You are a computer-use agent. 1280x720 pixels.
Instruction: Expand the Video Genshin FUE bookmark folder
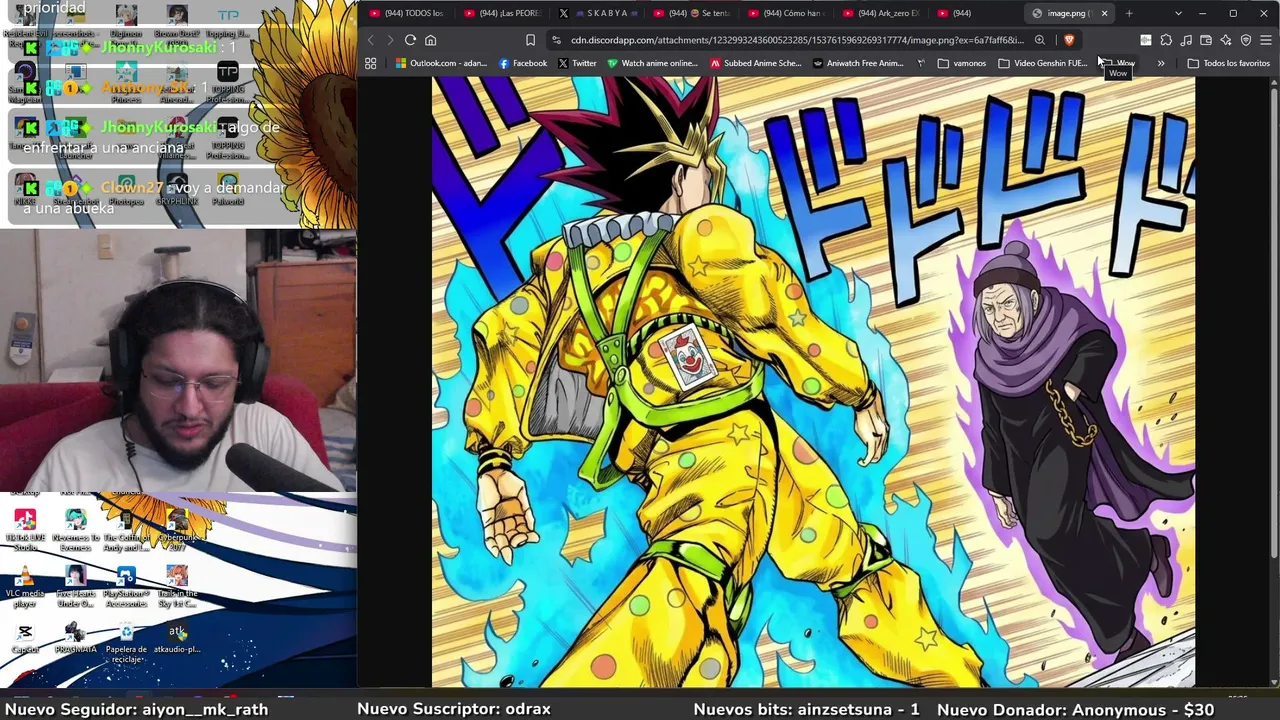pyautogui.click(x=1042, y=63)
